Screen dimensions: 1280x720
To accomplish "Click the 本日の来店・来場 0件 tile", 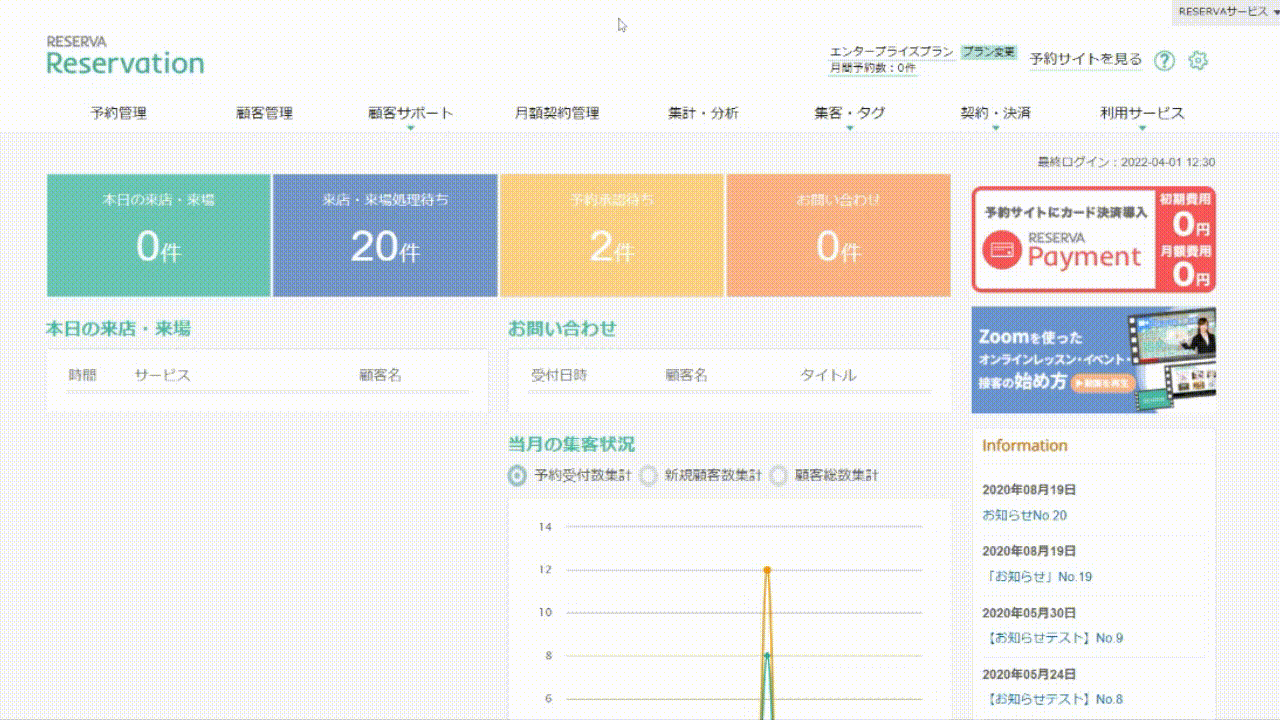I will point(159,235).
